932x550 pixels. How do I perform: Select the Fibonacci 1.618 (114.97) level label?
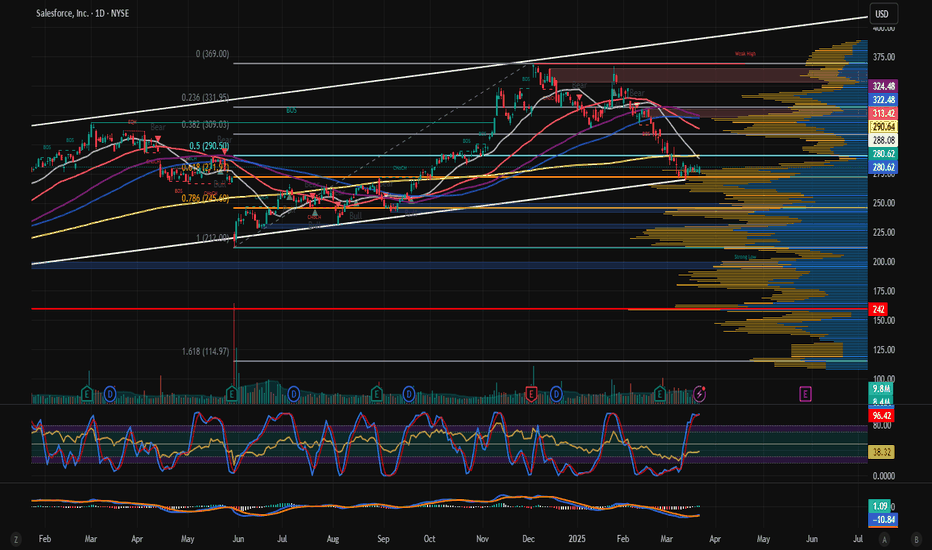205,351
